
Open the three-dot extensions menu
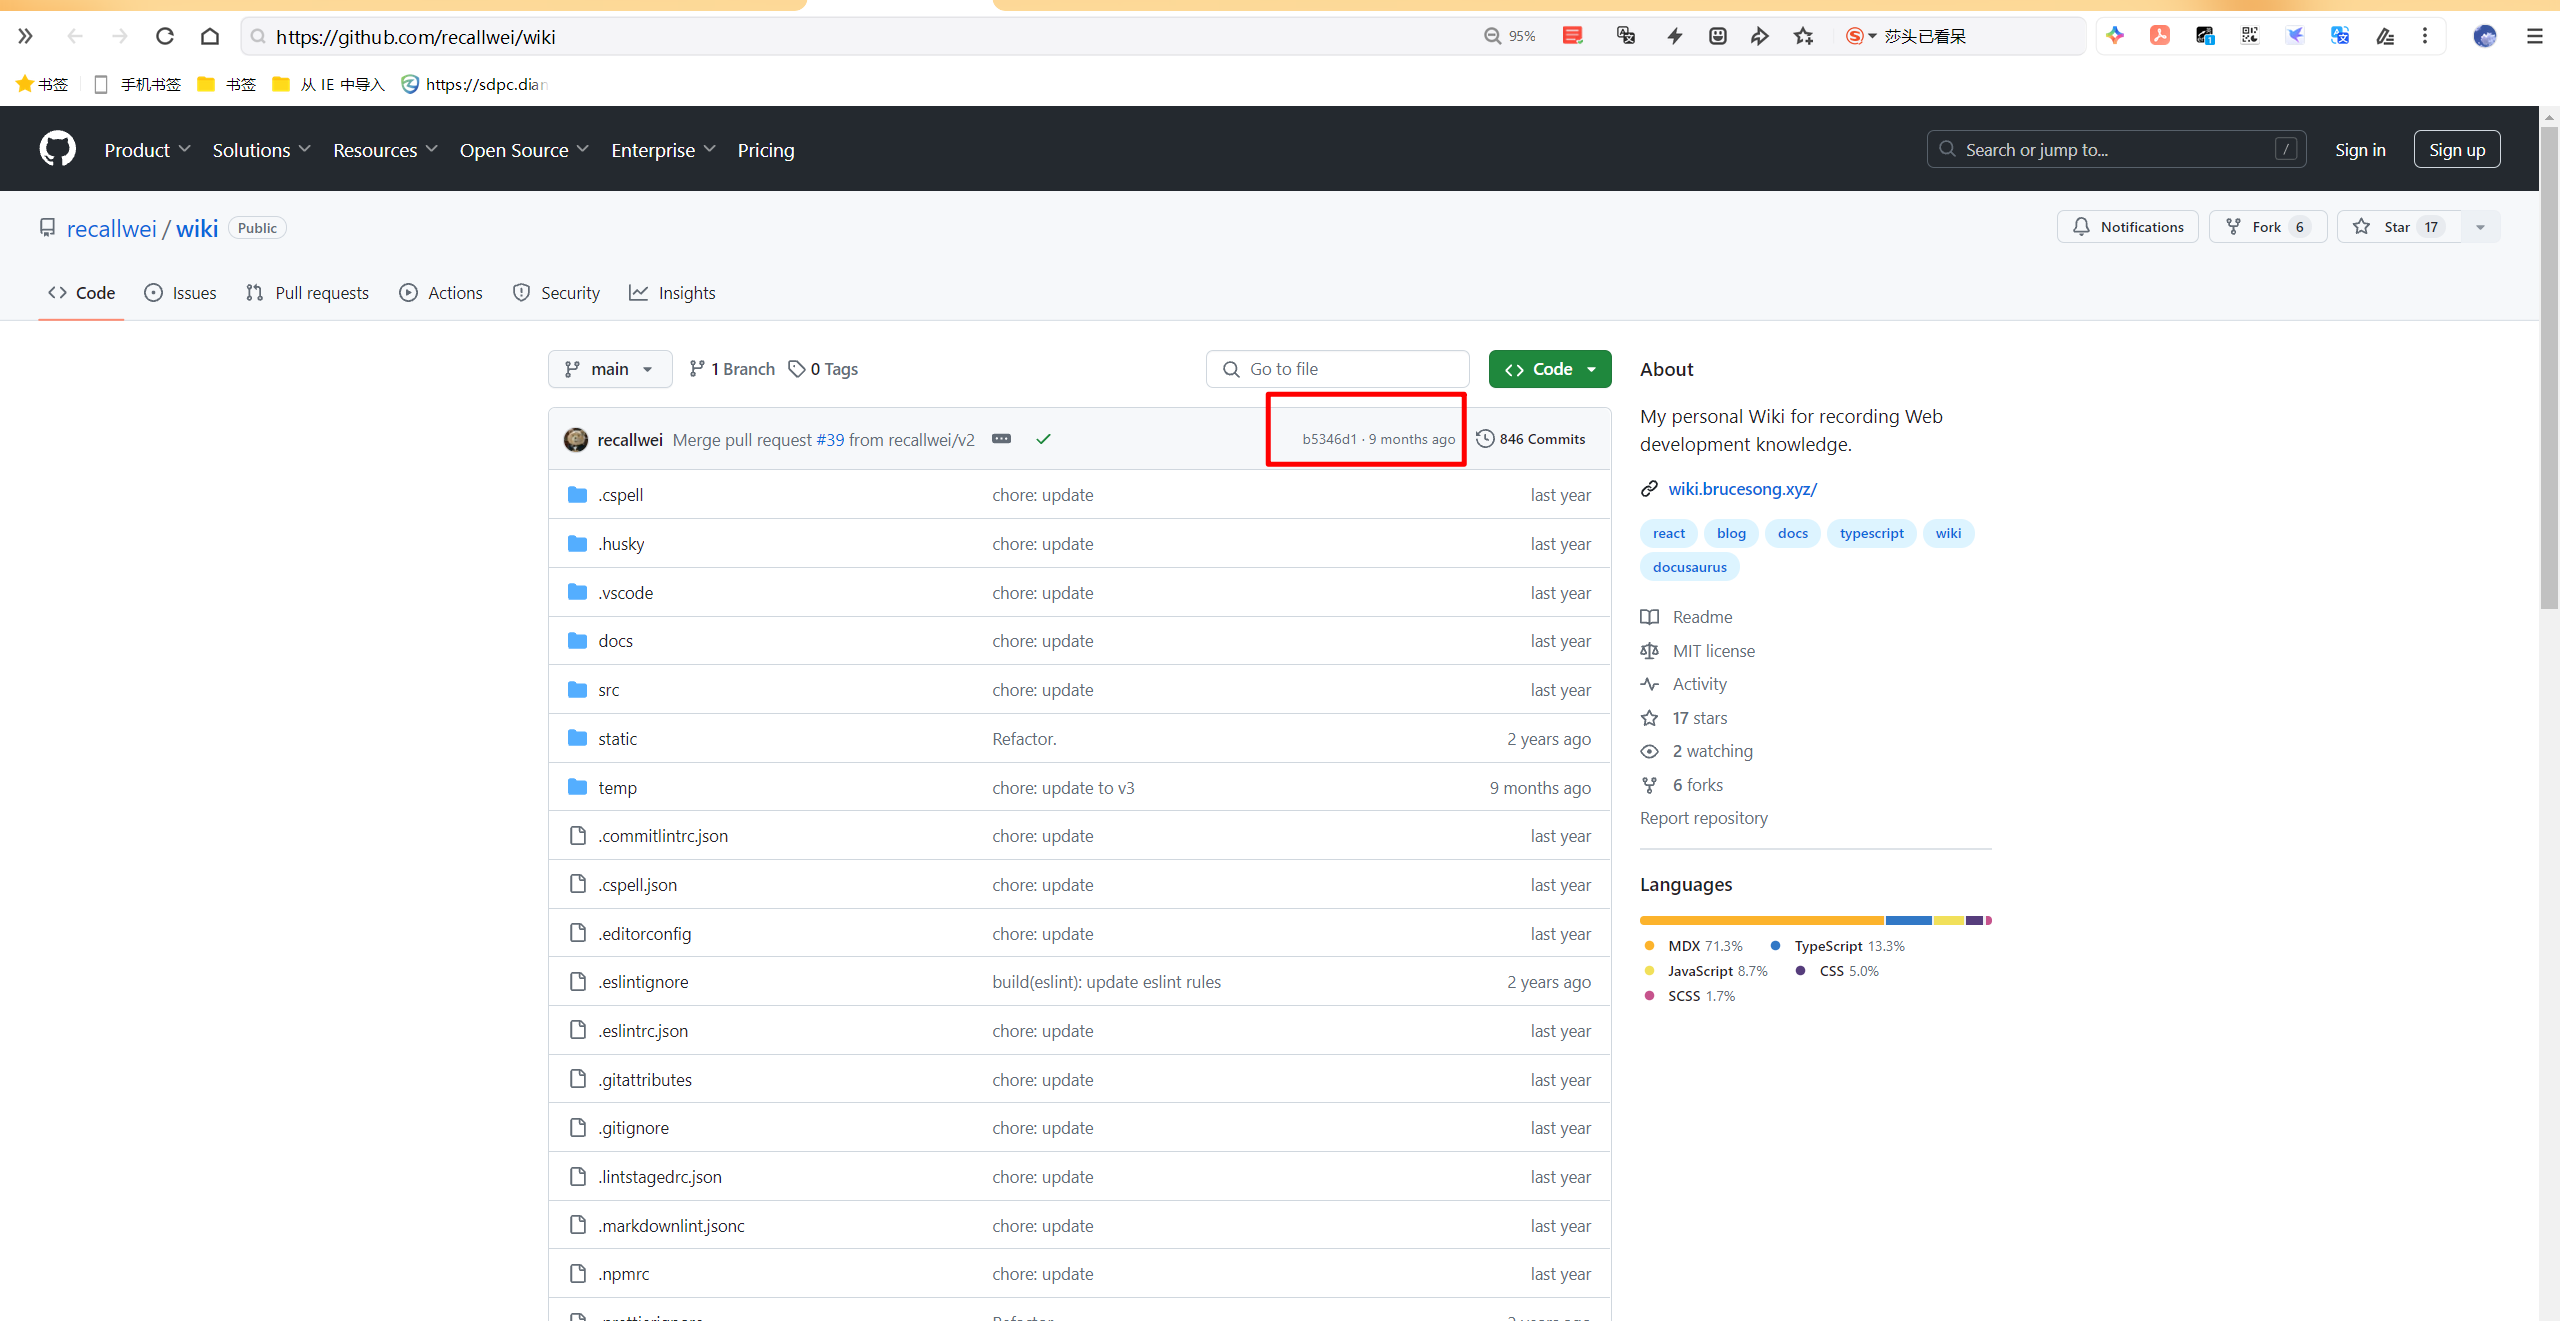[x=2425, y=36]
